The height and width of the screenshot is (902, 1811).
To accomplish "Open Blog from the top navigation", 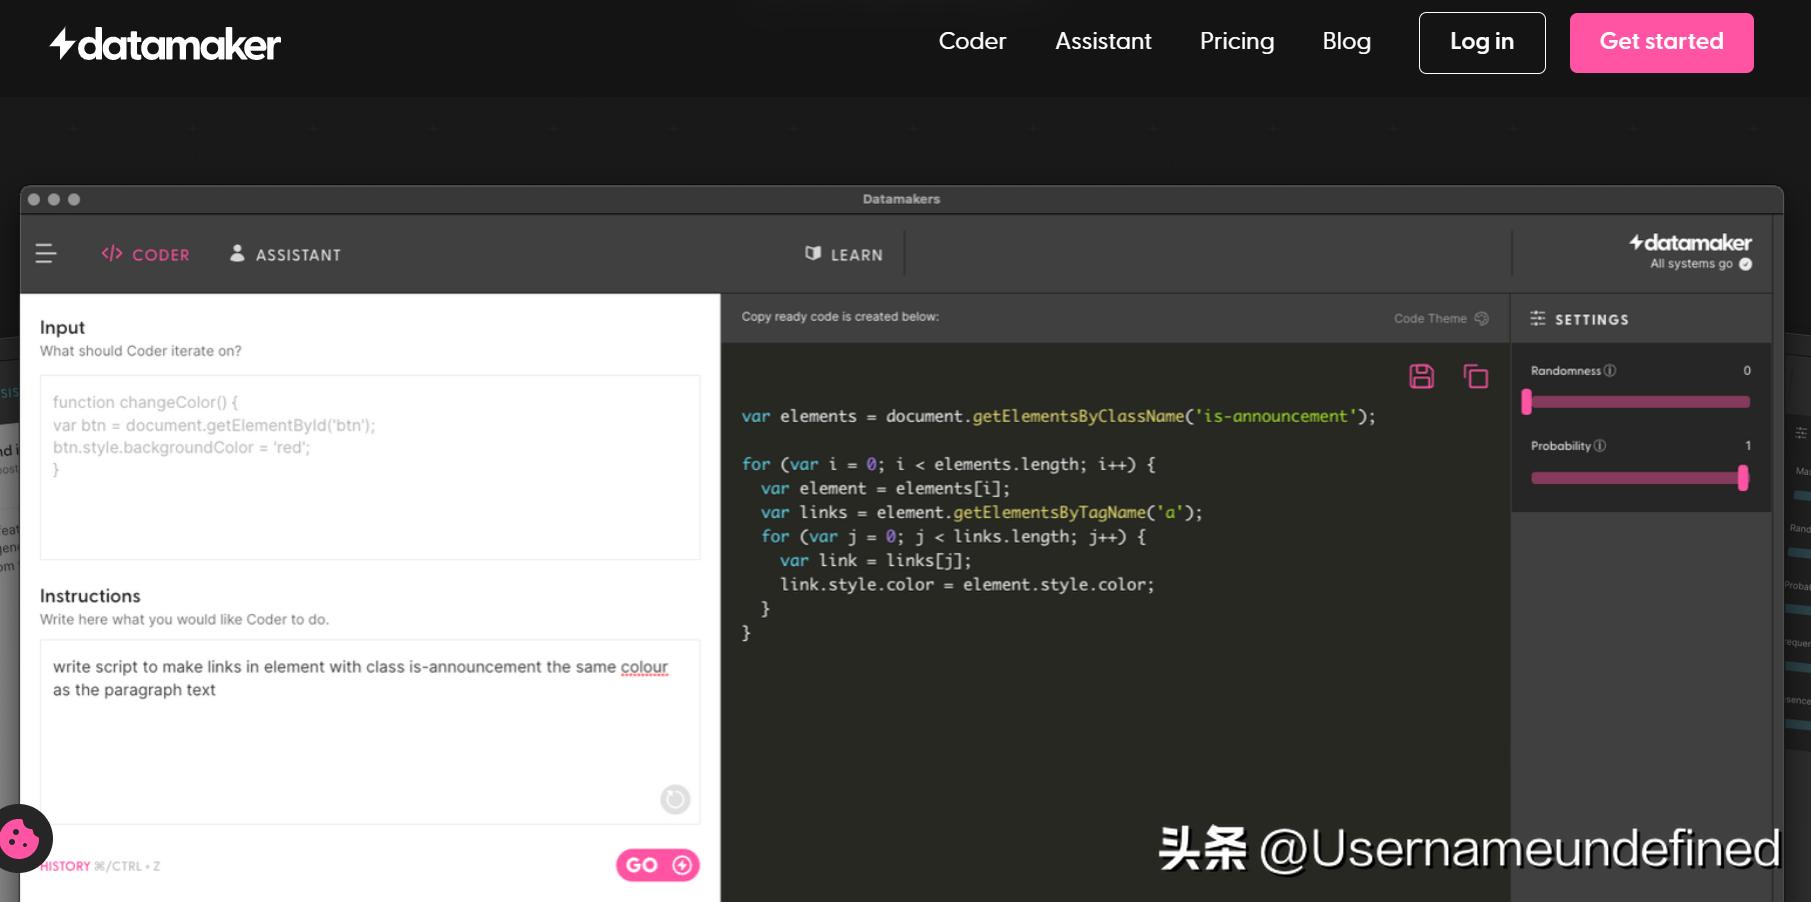I will [1346, 42].
